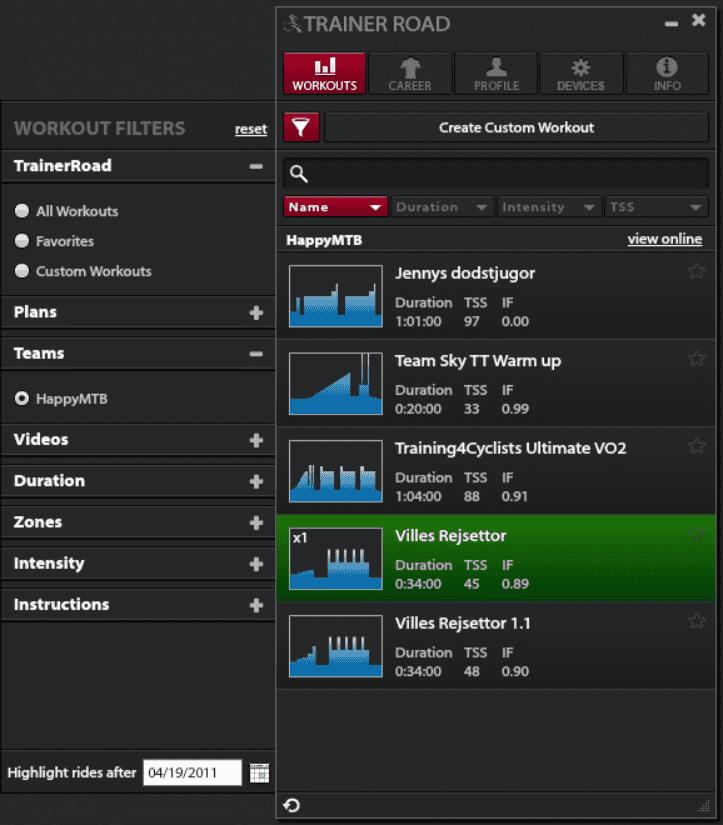Star the Training4Cyclists Ultimate VO2 workout
The height and width of the screenshot is (825, 723).
[697, 446]
